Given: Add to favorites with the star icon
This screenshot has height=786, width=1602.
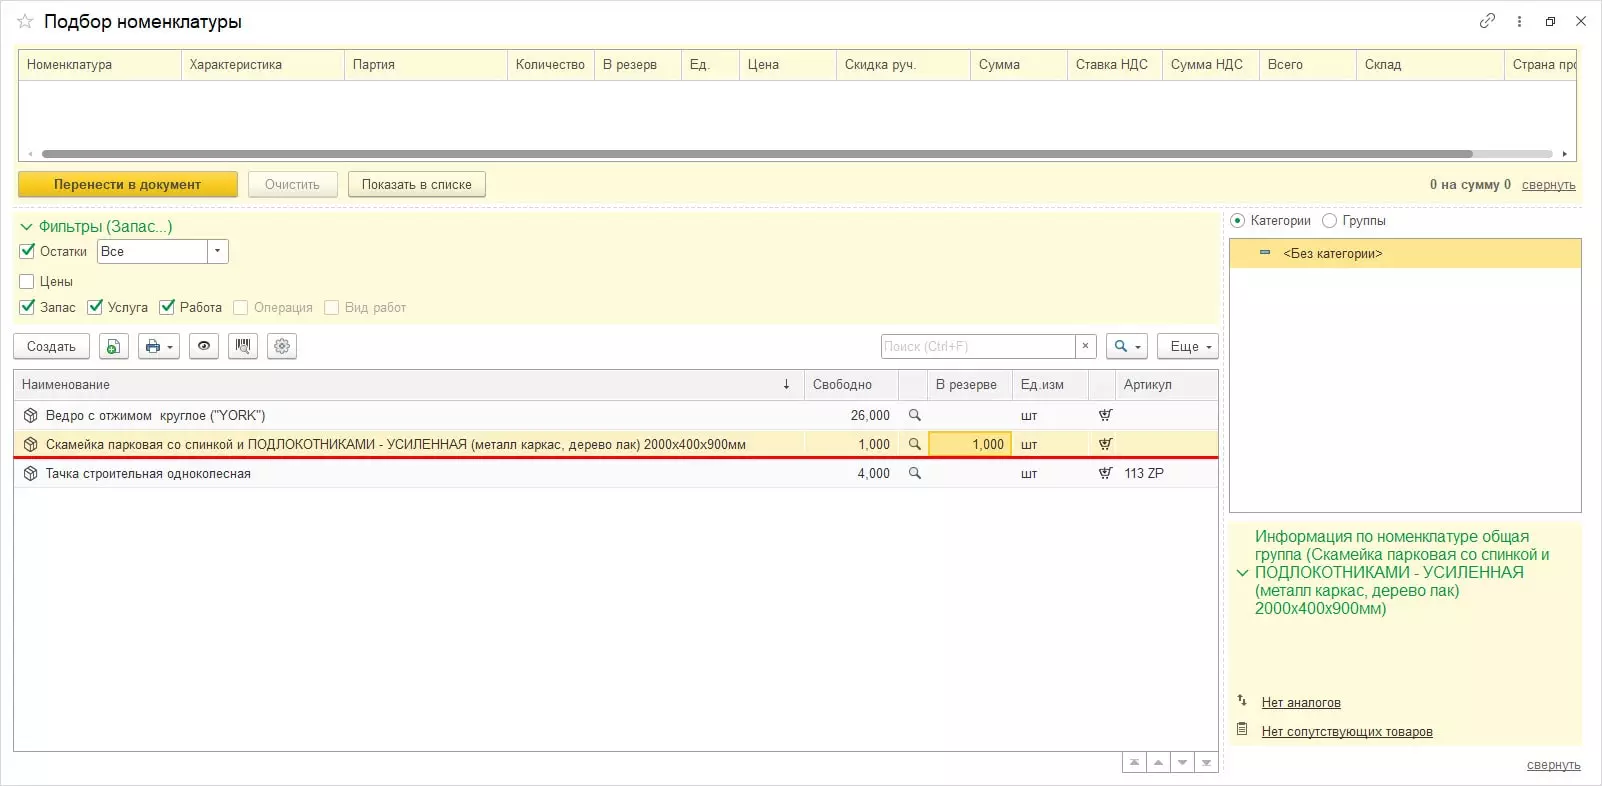Looking at the screenshot, I should click(x=25, y=21).
